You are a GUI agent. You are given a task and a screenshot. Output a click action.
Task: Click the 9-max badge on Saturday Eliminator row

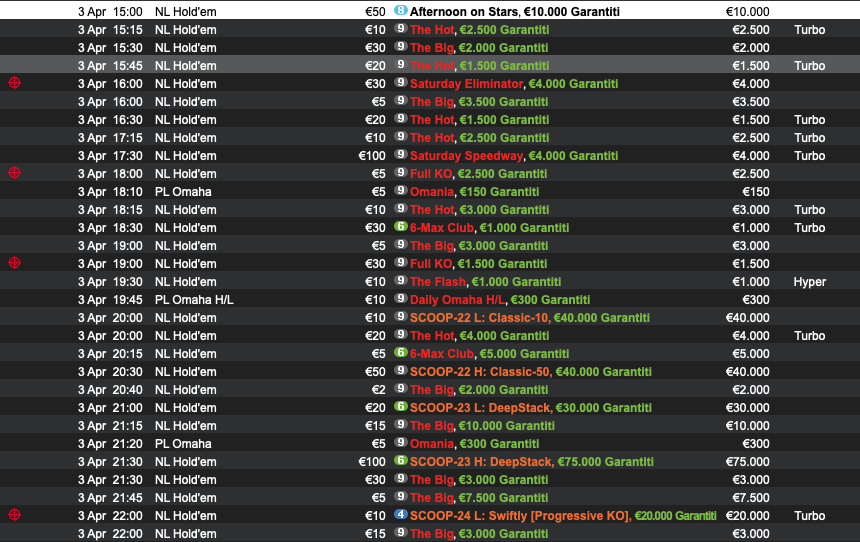pos(401,83)
